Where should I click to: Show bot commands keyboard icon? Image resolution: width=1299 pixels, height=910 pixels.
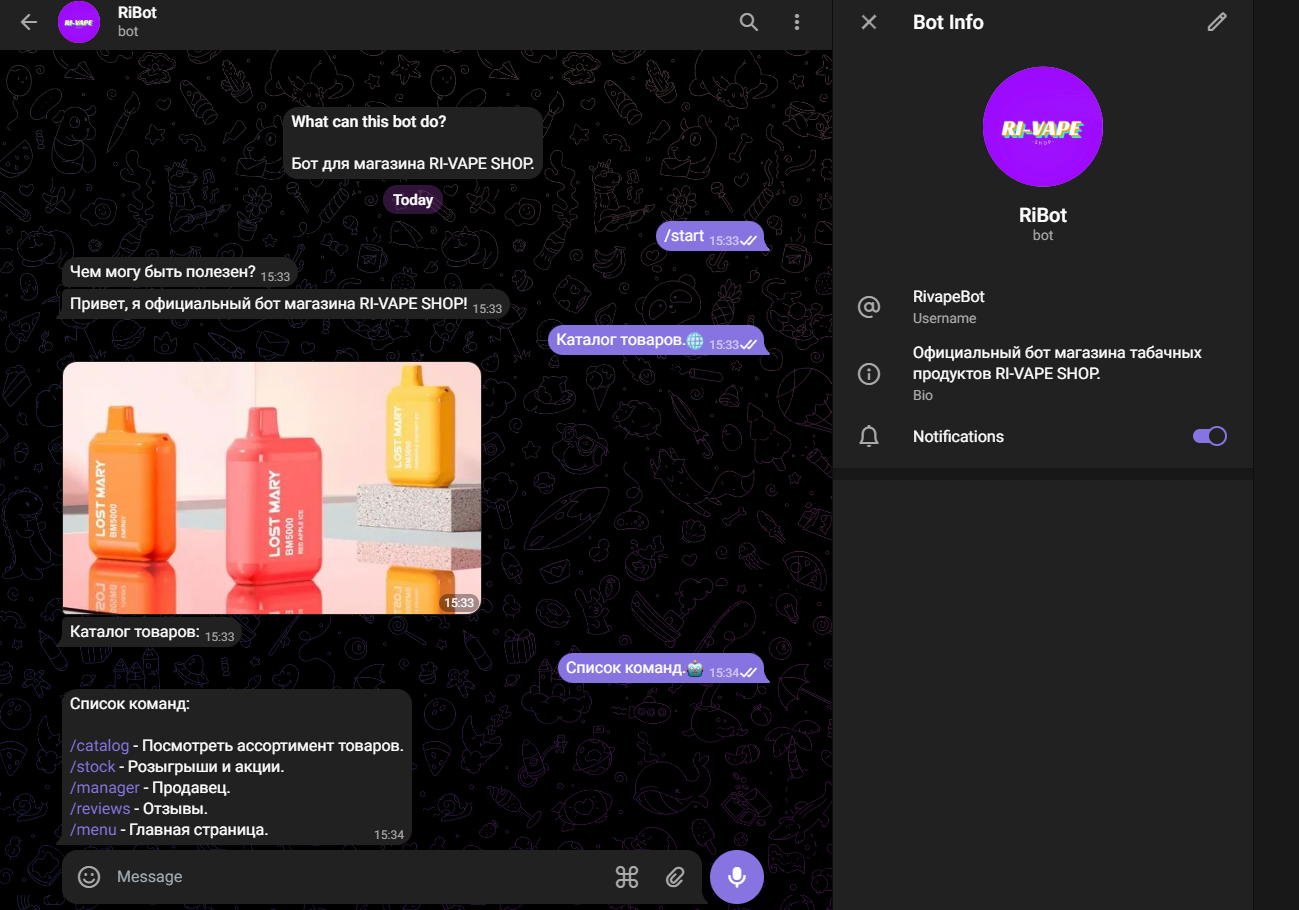click(627, 877)
